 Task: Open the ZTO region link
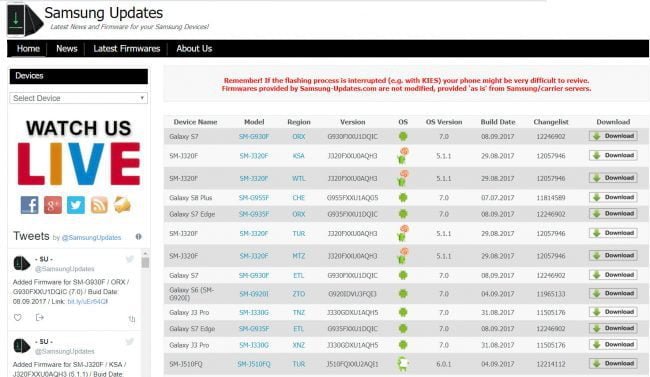[x=298, y=294]
